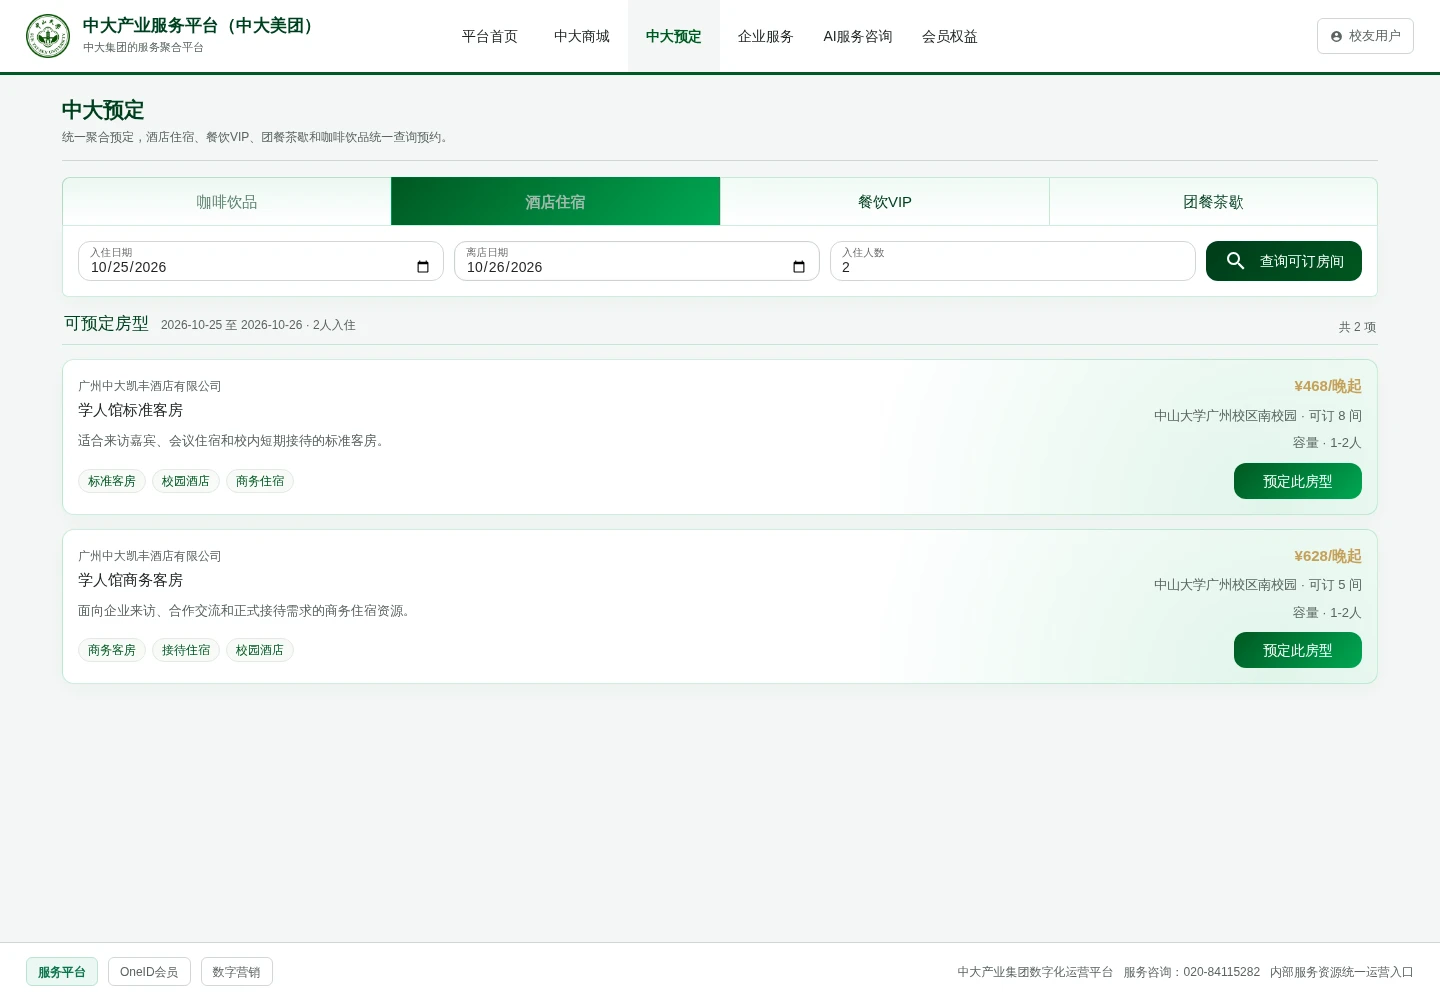Click the Sun Yat-sen University logo emblem
The width and height of the screenshot is (1440, 1000).
coord(48,36)
